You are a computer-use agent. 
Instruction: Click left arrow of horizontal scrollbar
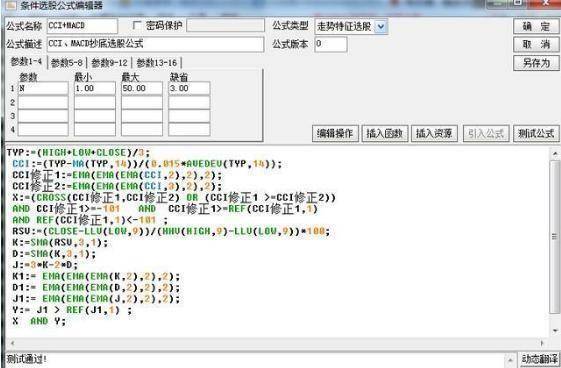coord(13,343)
